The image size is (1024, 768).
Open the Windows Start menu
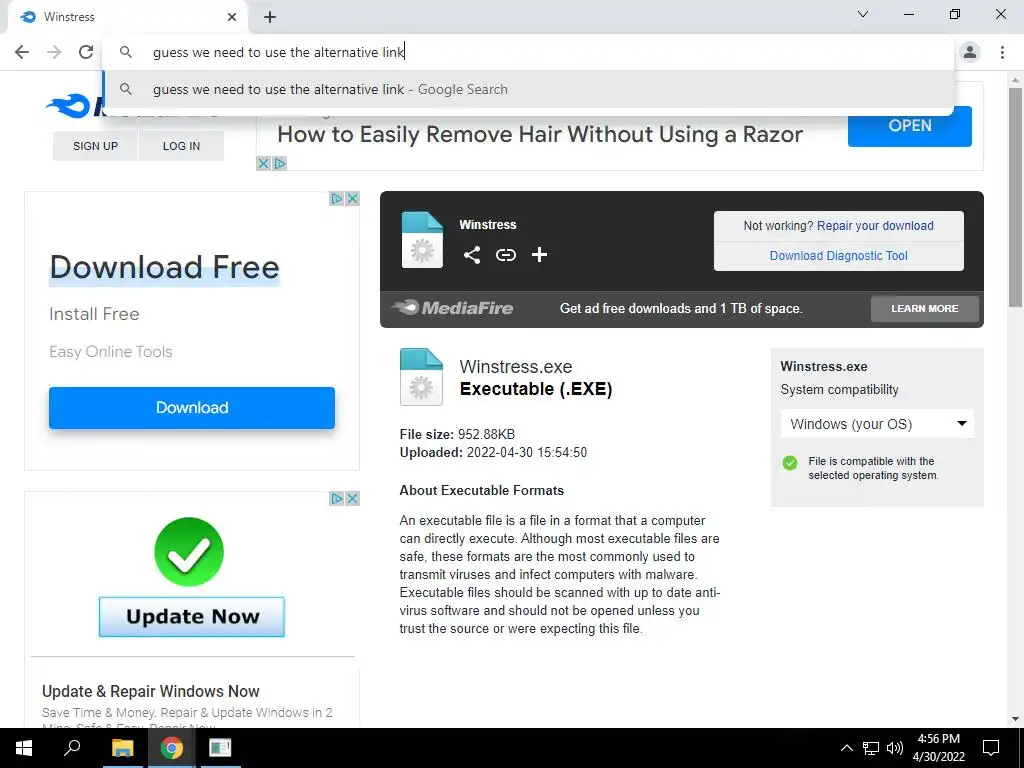click(24, 748)
